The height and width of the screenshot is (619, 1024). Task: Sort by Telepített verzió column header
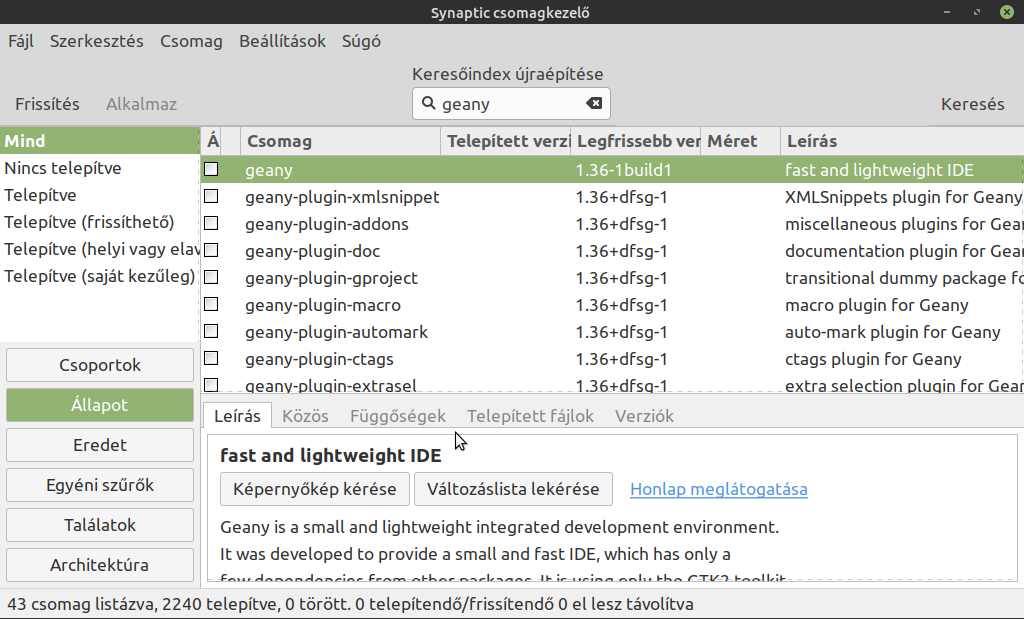[505, 141]
